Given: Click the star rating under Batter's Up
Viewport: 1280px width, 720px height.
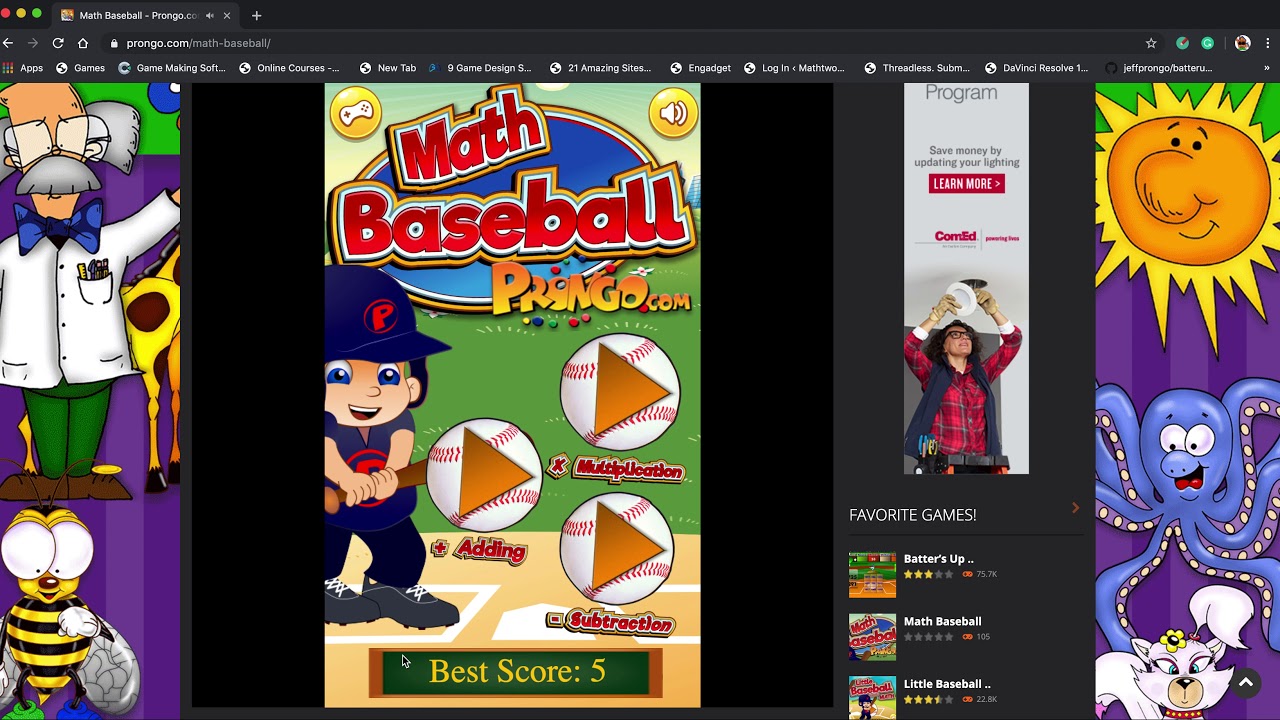Looking at the screenshot, I should tap(928, 575).
